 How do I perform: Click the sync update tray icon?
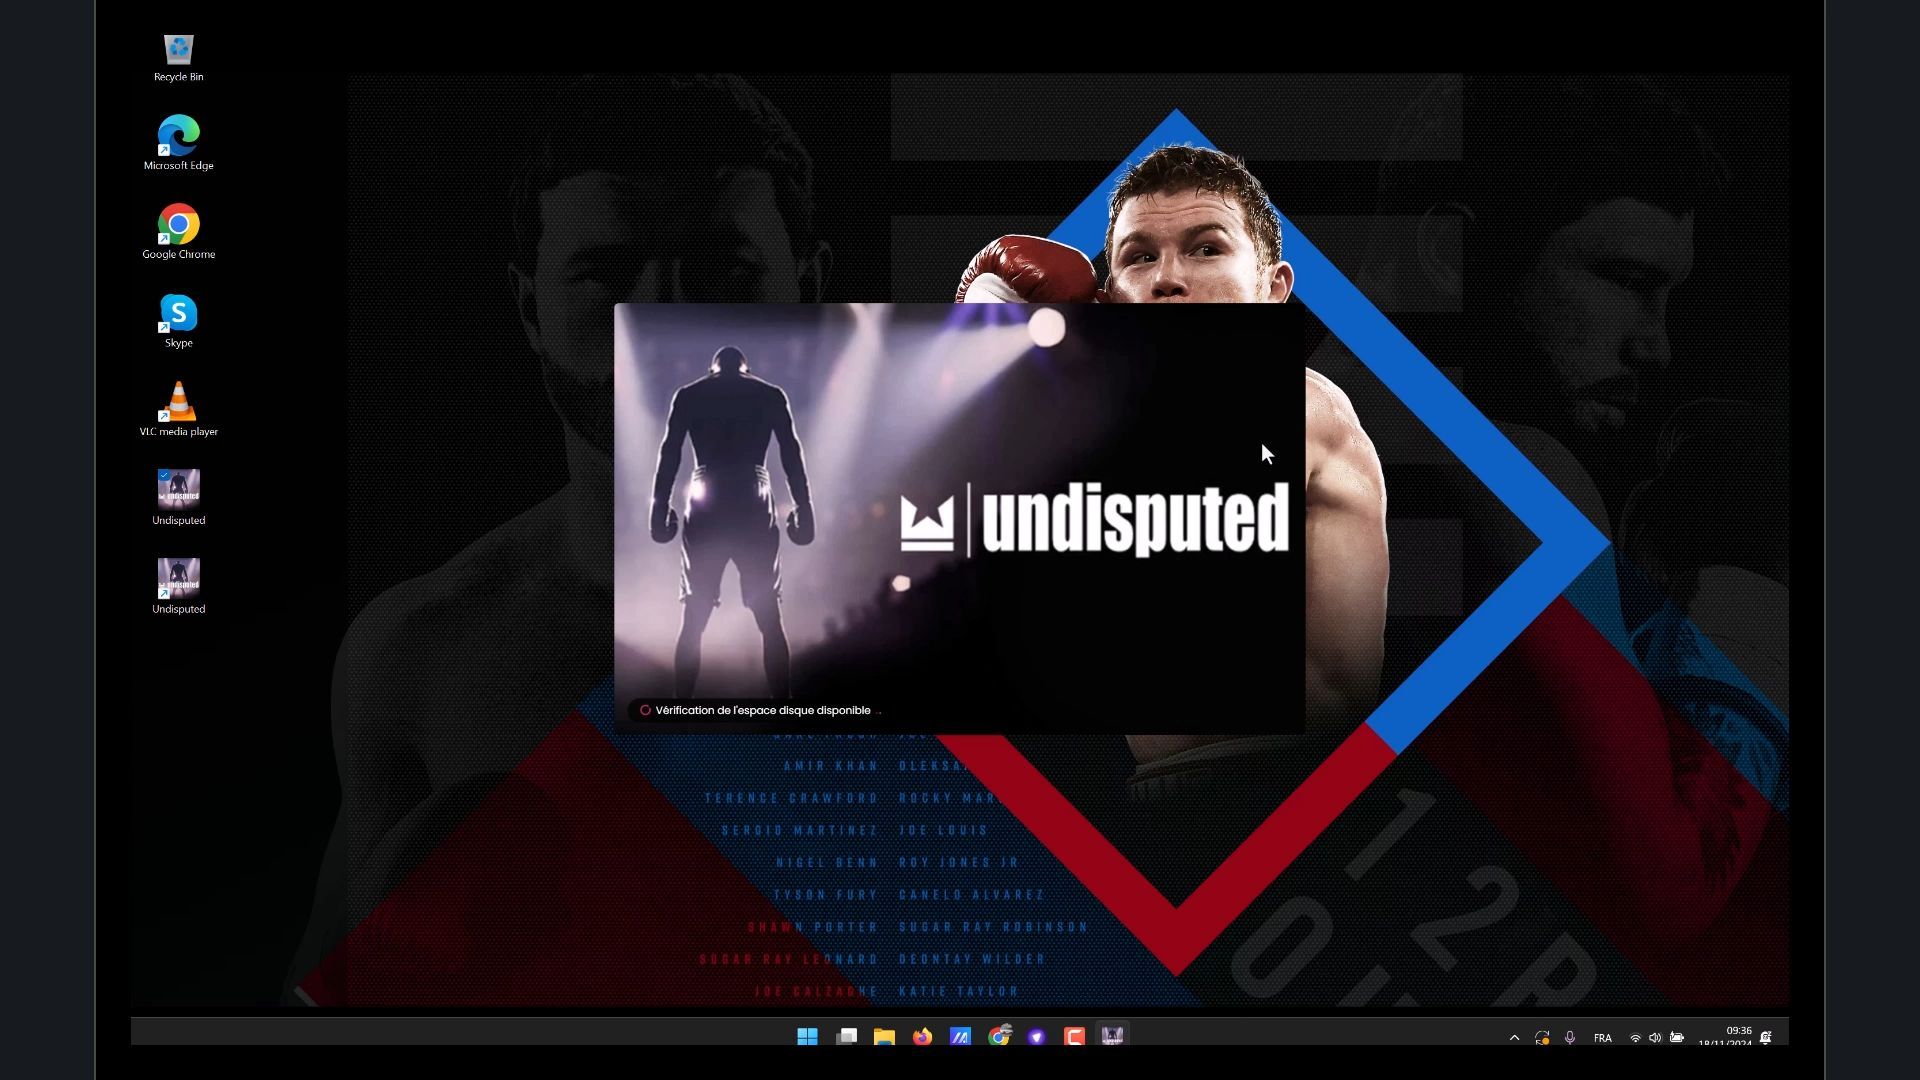coord(1542,1038)
